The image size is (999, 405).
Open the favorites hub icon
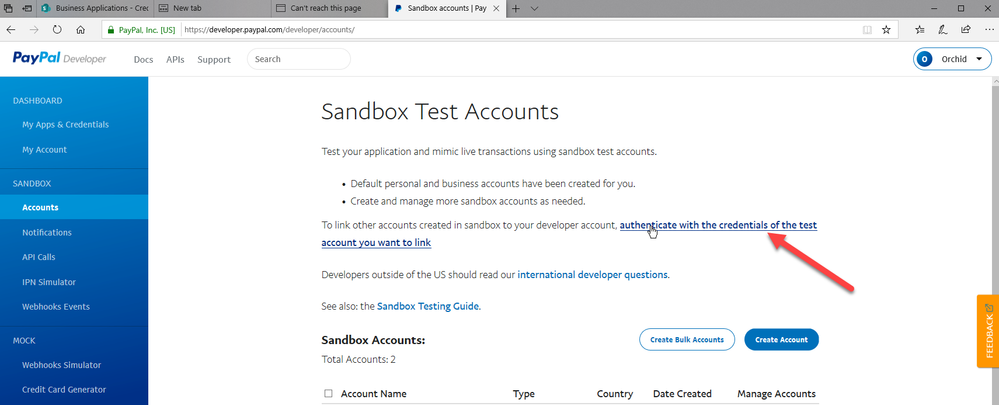pos(920,29)
